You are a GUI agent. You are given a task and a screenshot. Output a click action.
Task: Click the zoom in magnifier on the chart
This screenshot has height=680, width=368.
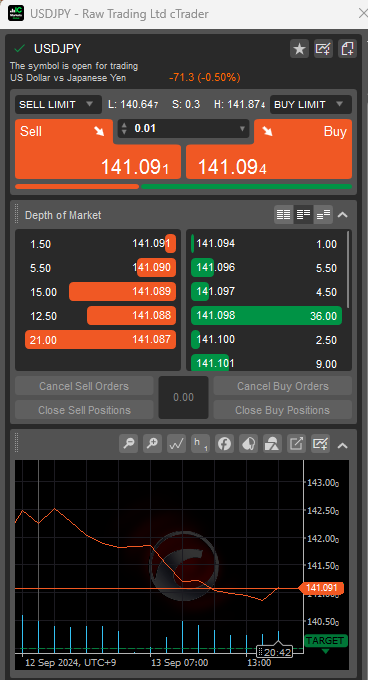tap(152, 444)
